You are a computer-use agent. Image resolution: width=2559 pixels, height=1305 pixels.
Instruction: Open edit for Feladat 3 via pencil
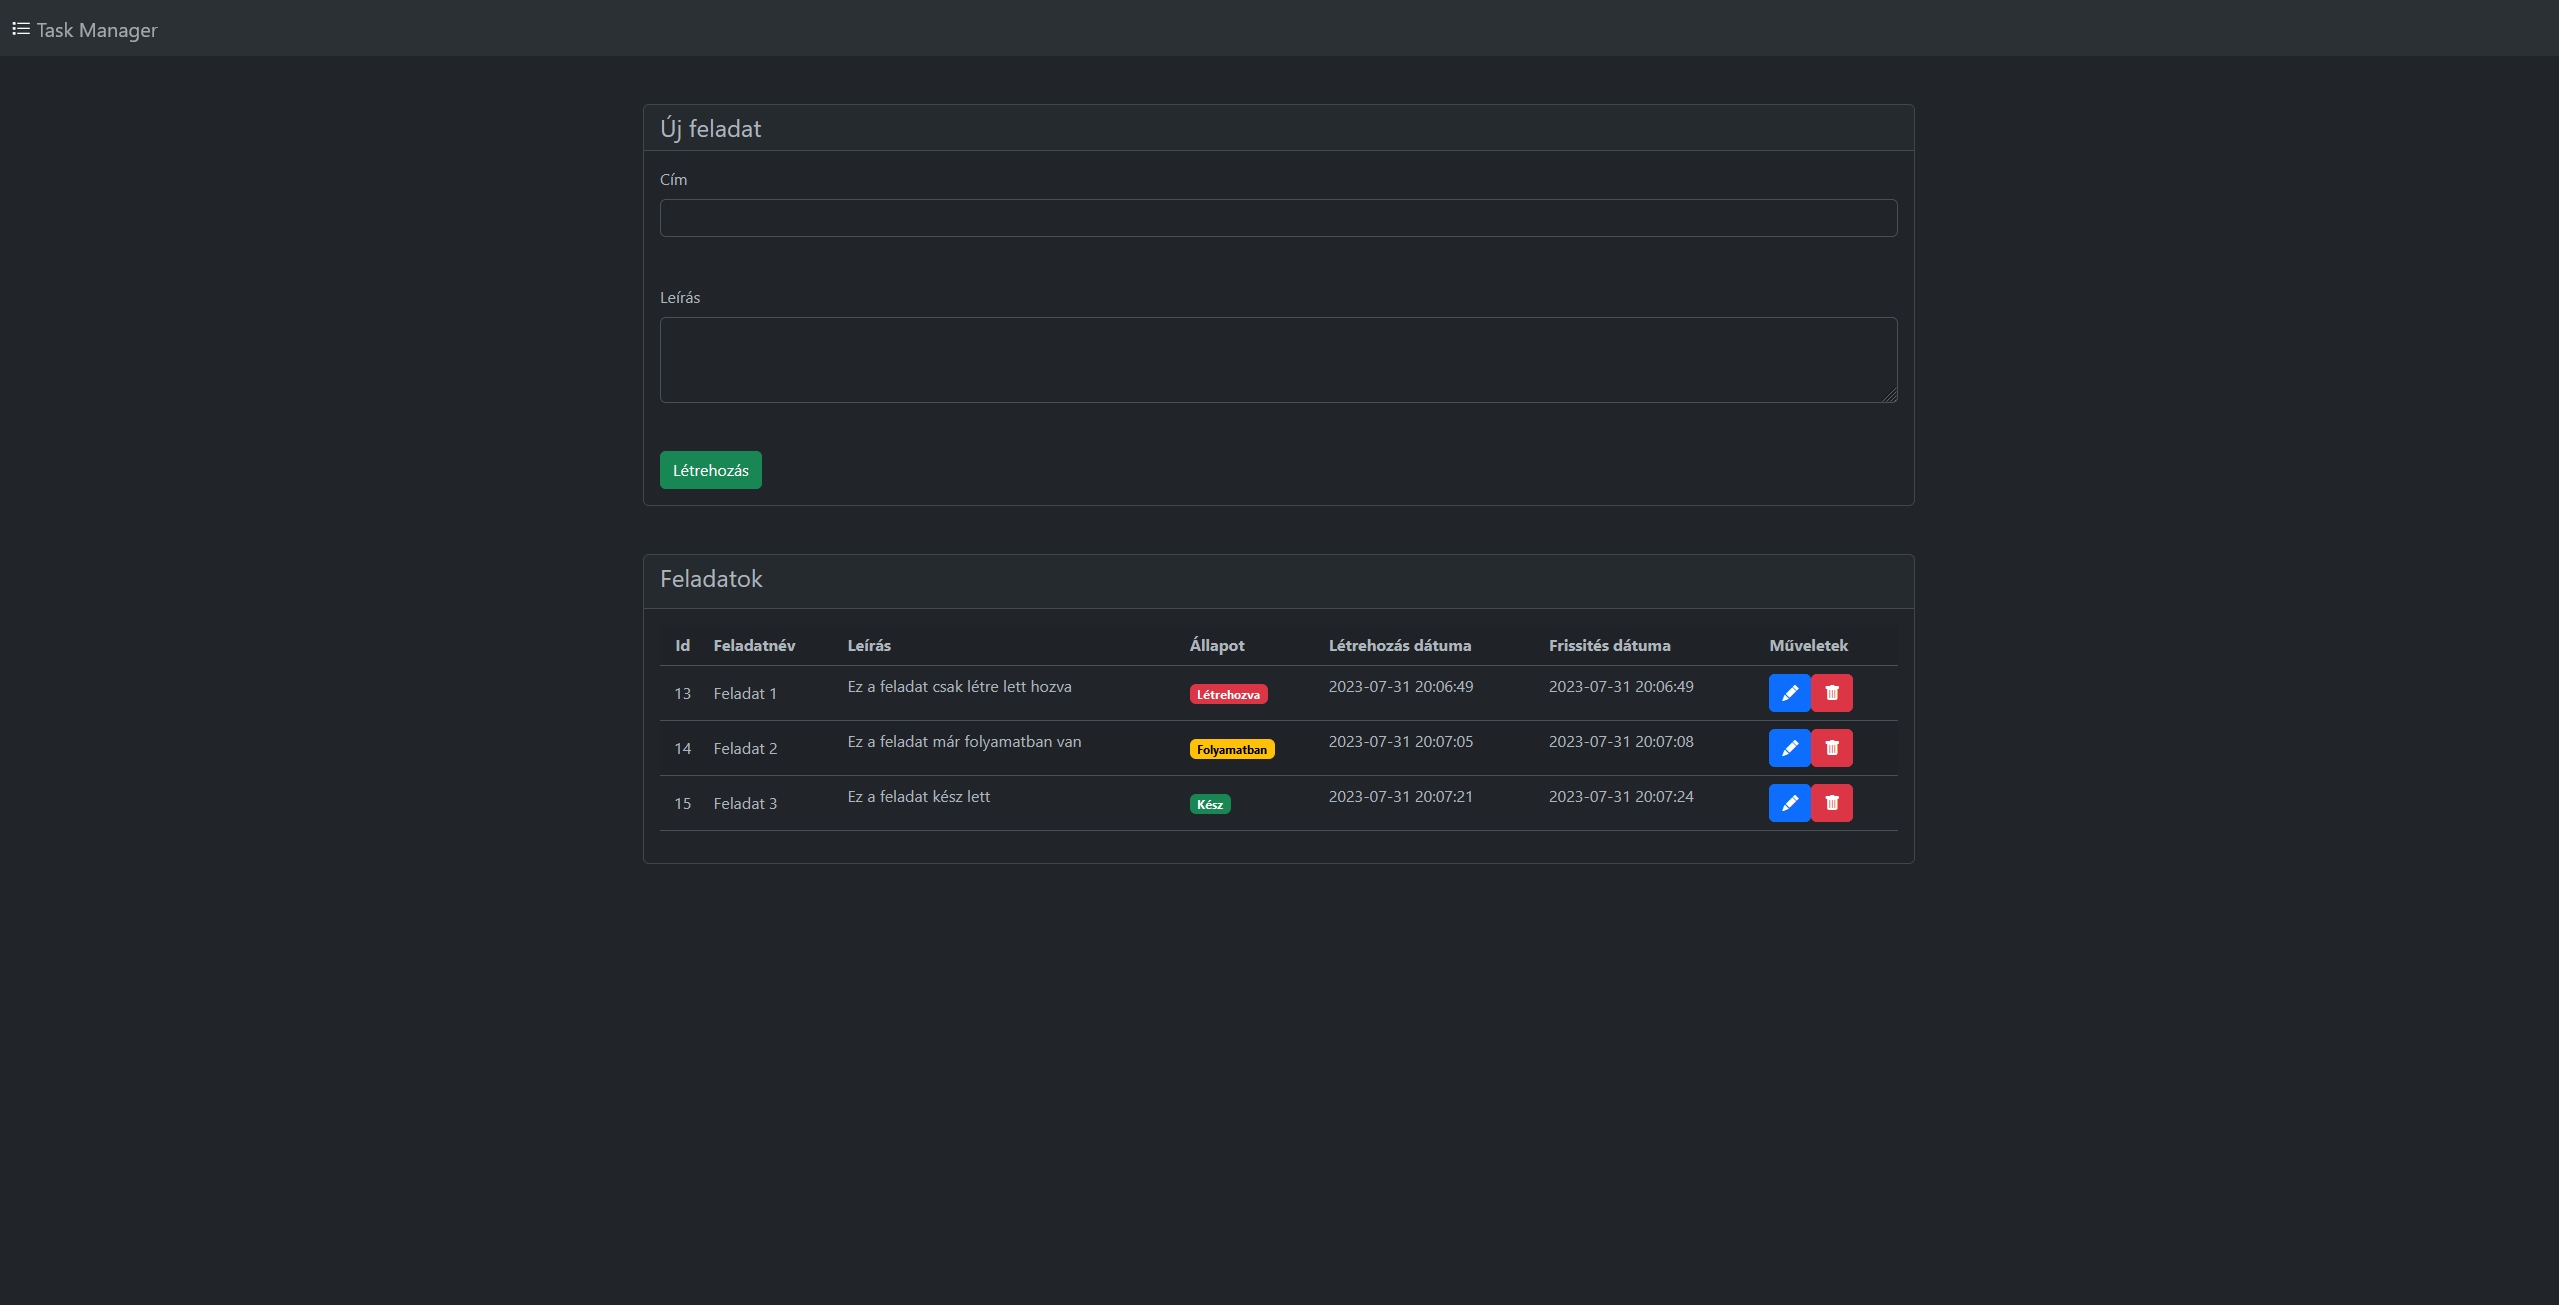pos(1789,803)
